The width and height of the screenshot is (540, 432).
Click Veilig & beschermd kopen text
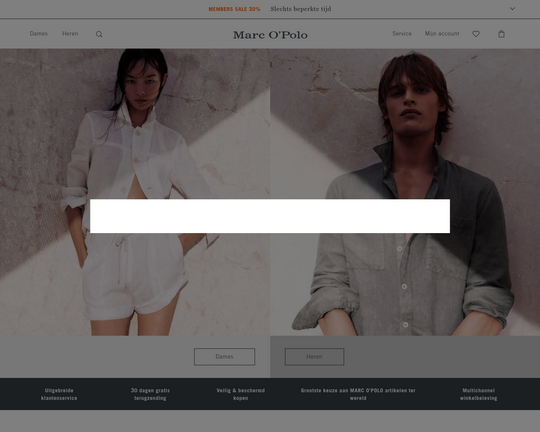click(241, 394)
